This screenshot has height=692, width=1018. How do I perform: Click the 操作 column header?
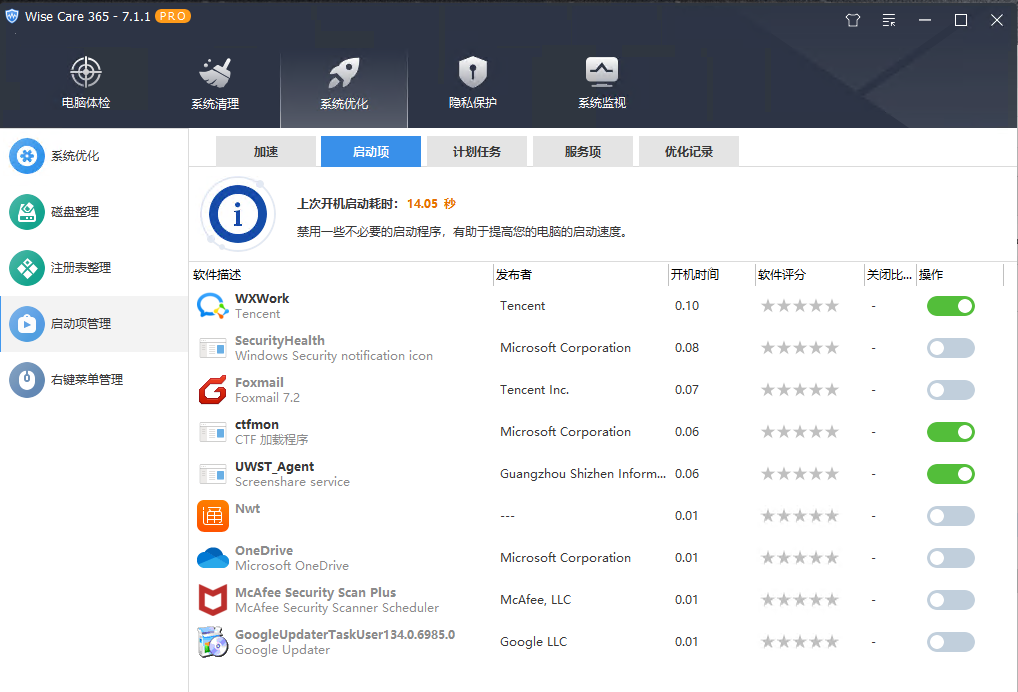(x=960, y=275)
